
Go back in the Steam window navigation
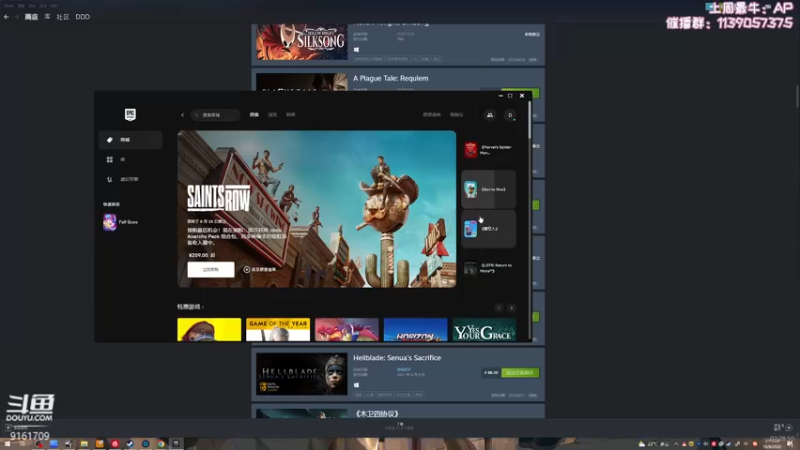click(6, 17)
